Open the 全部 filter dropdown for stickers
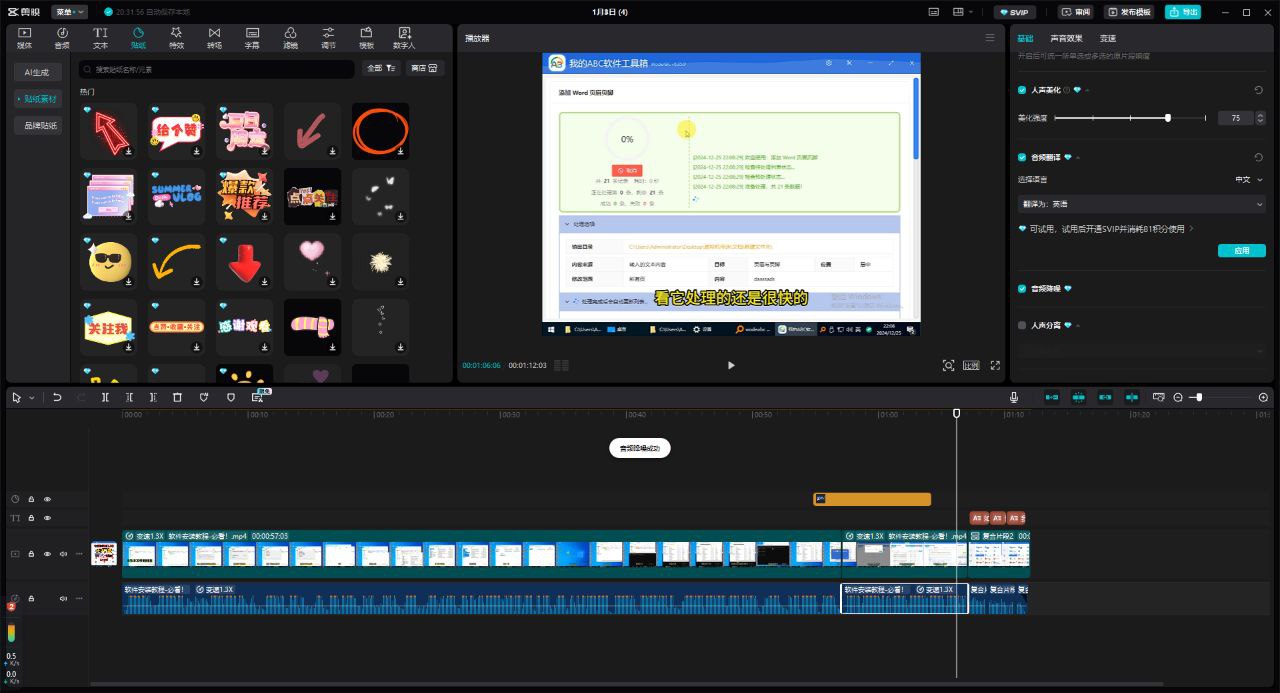This screenshot has height=693, width=1280. point(382,69)
